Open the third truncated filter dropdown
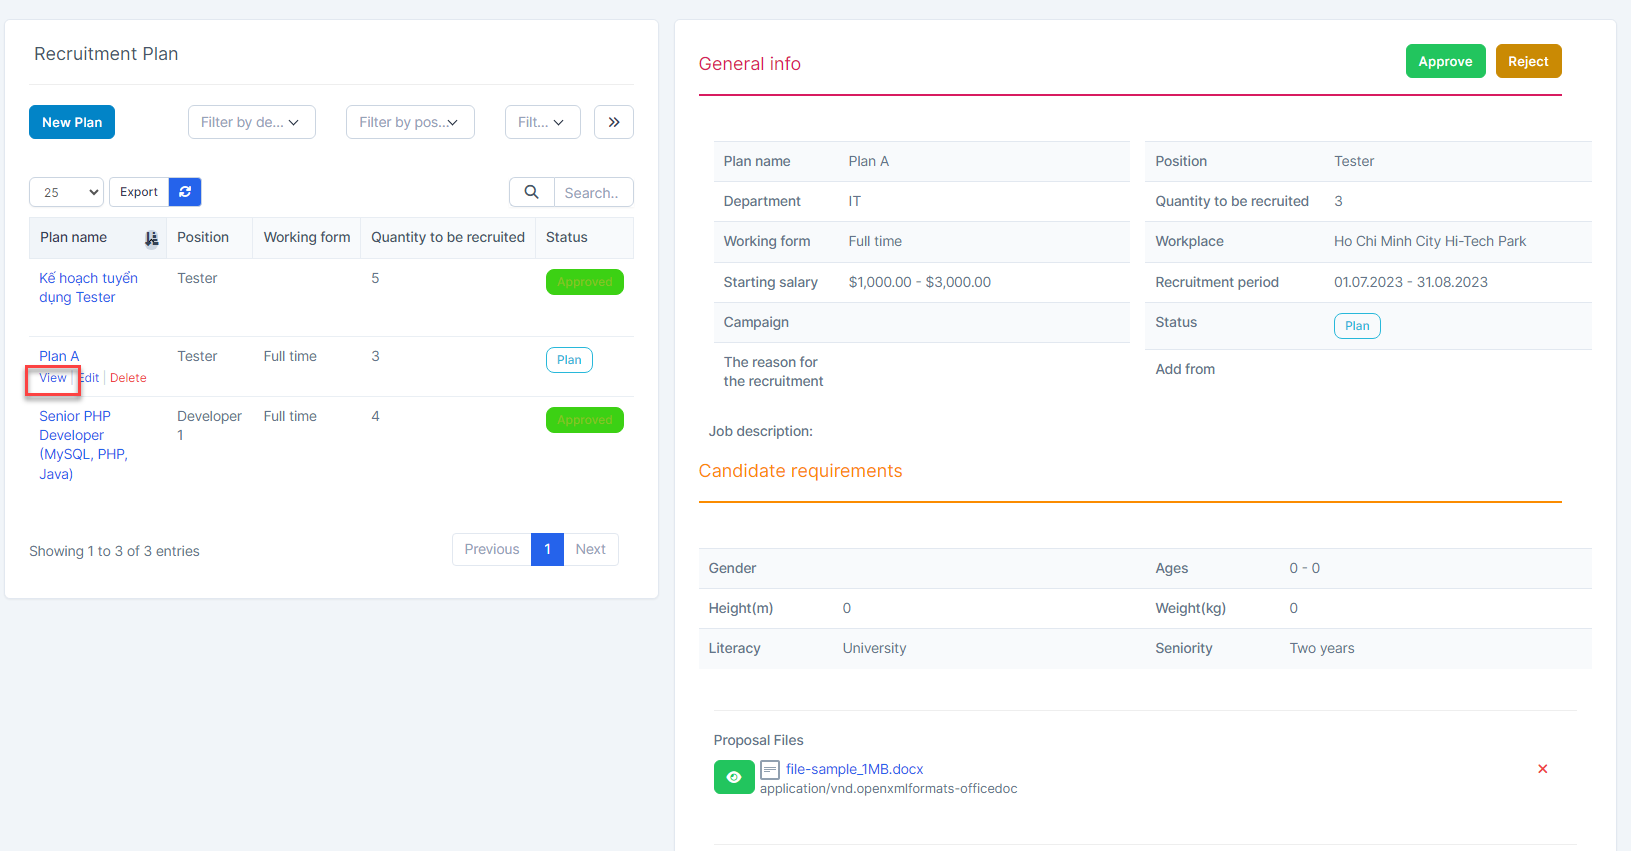Screen dimensions: 1631x851 pyautogui.click(x=541, y=122)
